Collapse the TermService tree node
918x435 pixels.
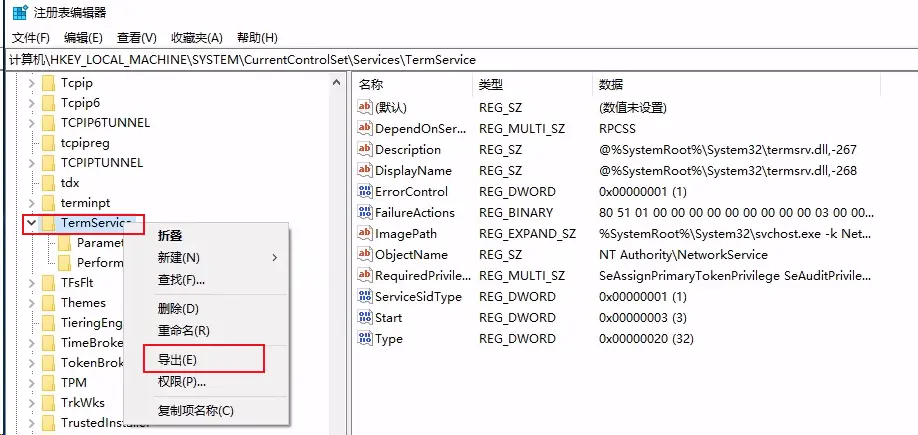point(31,223)
